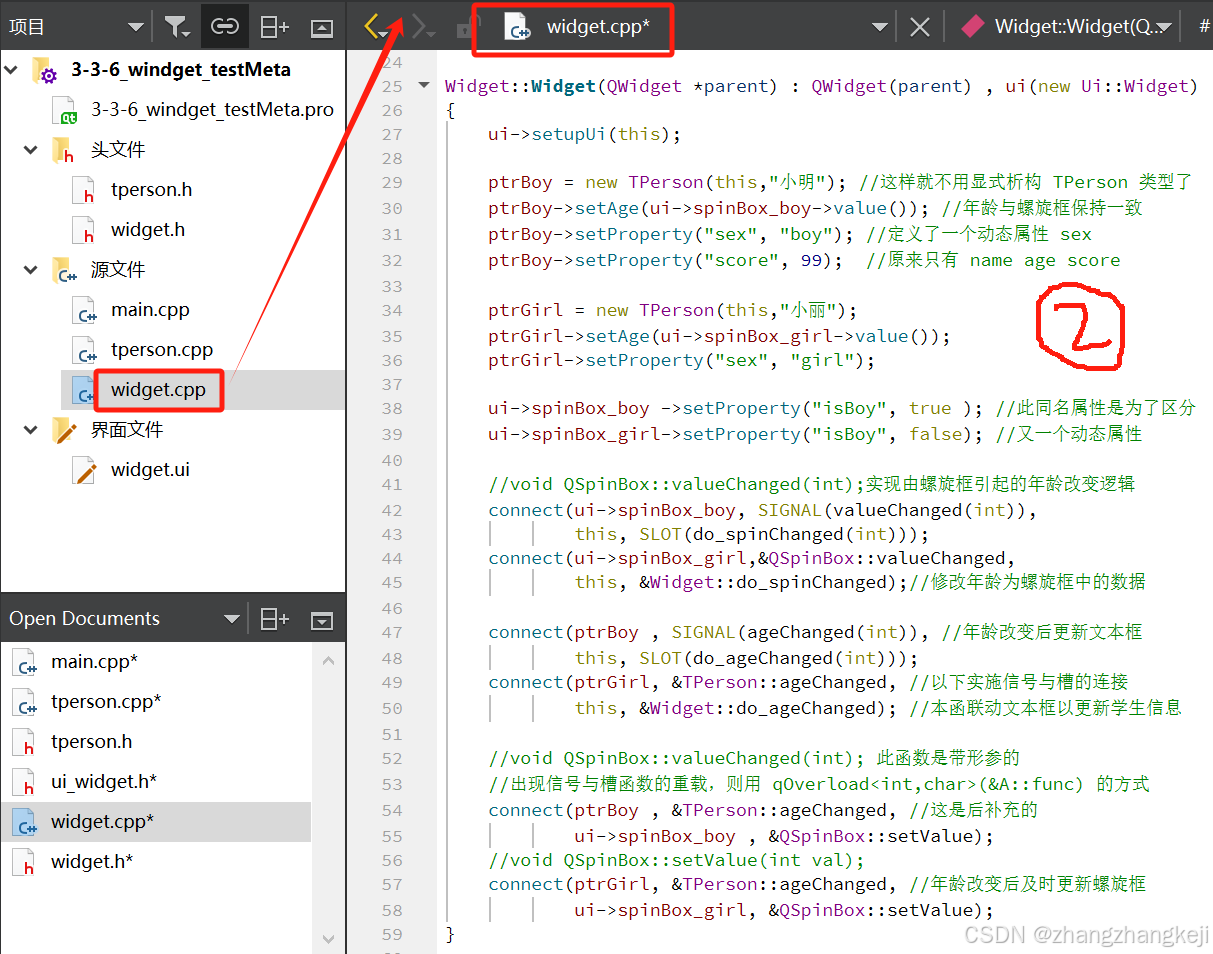
Task: Switch to tperson.cpp* in Open Documents
Action: click(106, 702)
